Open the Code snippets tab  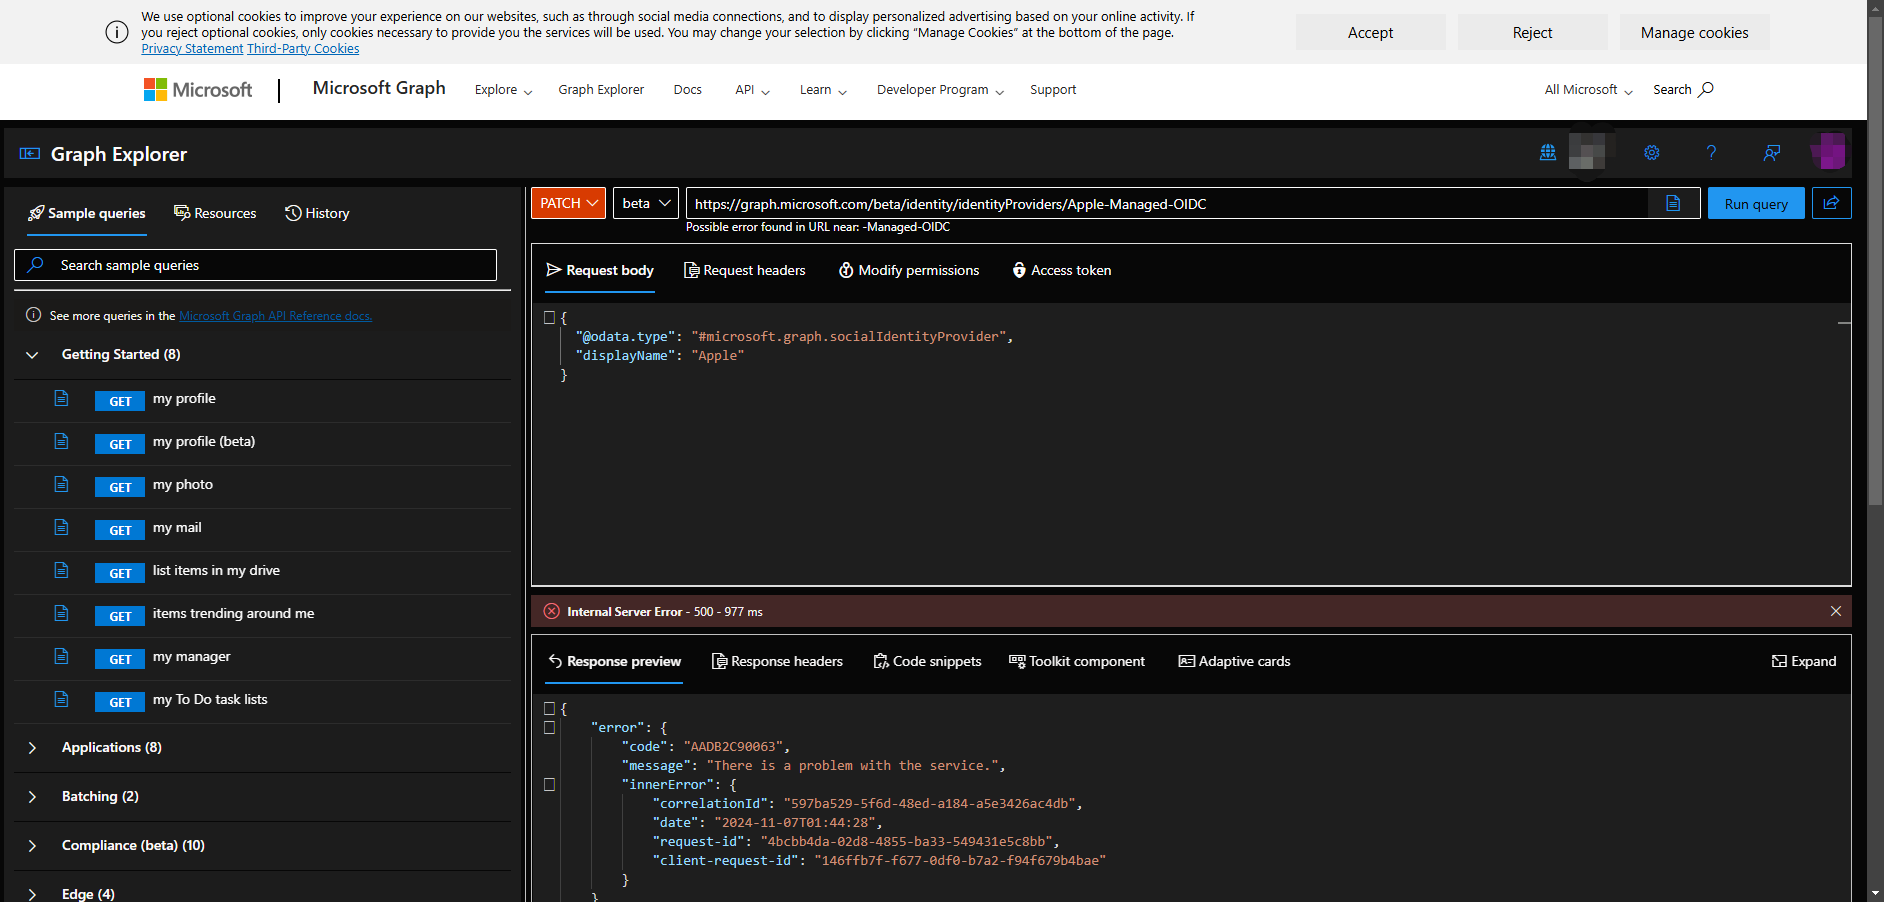(927, 661)
